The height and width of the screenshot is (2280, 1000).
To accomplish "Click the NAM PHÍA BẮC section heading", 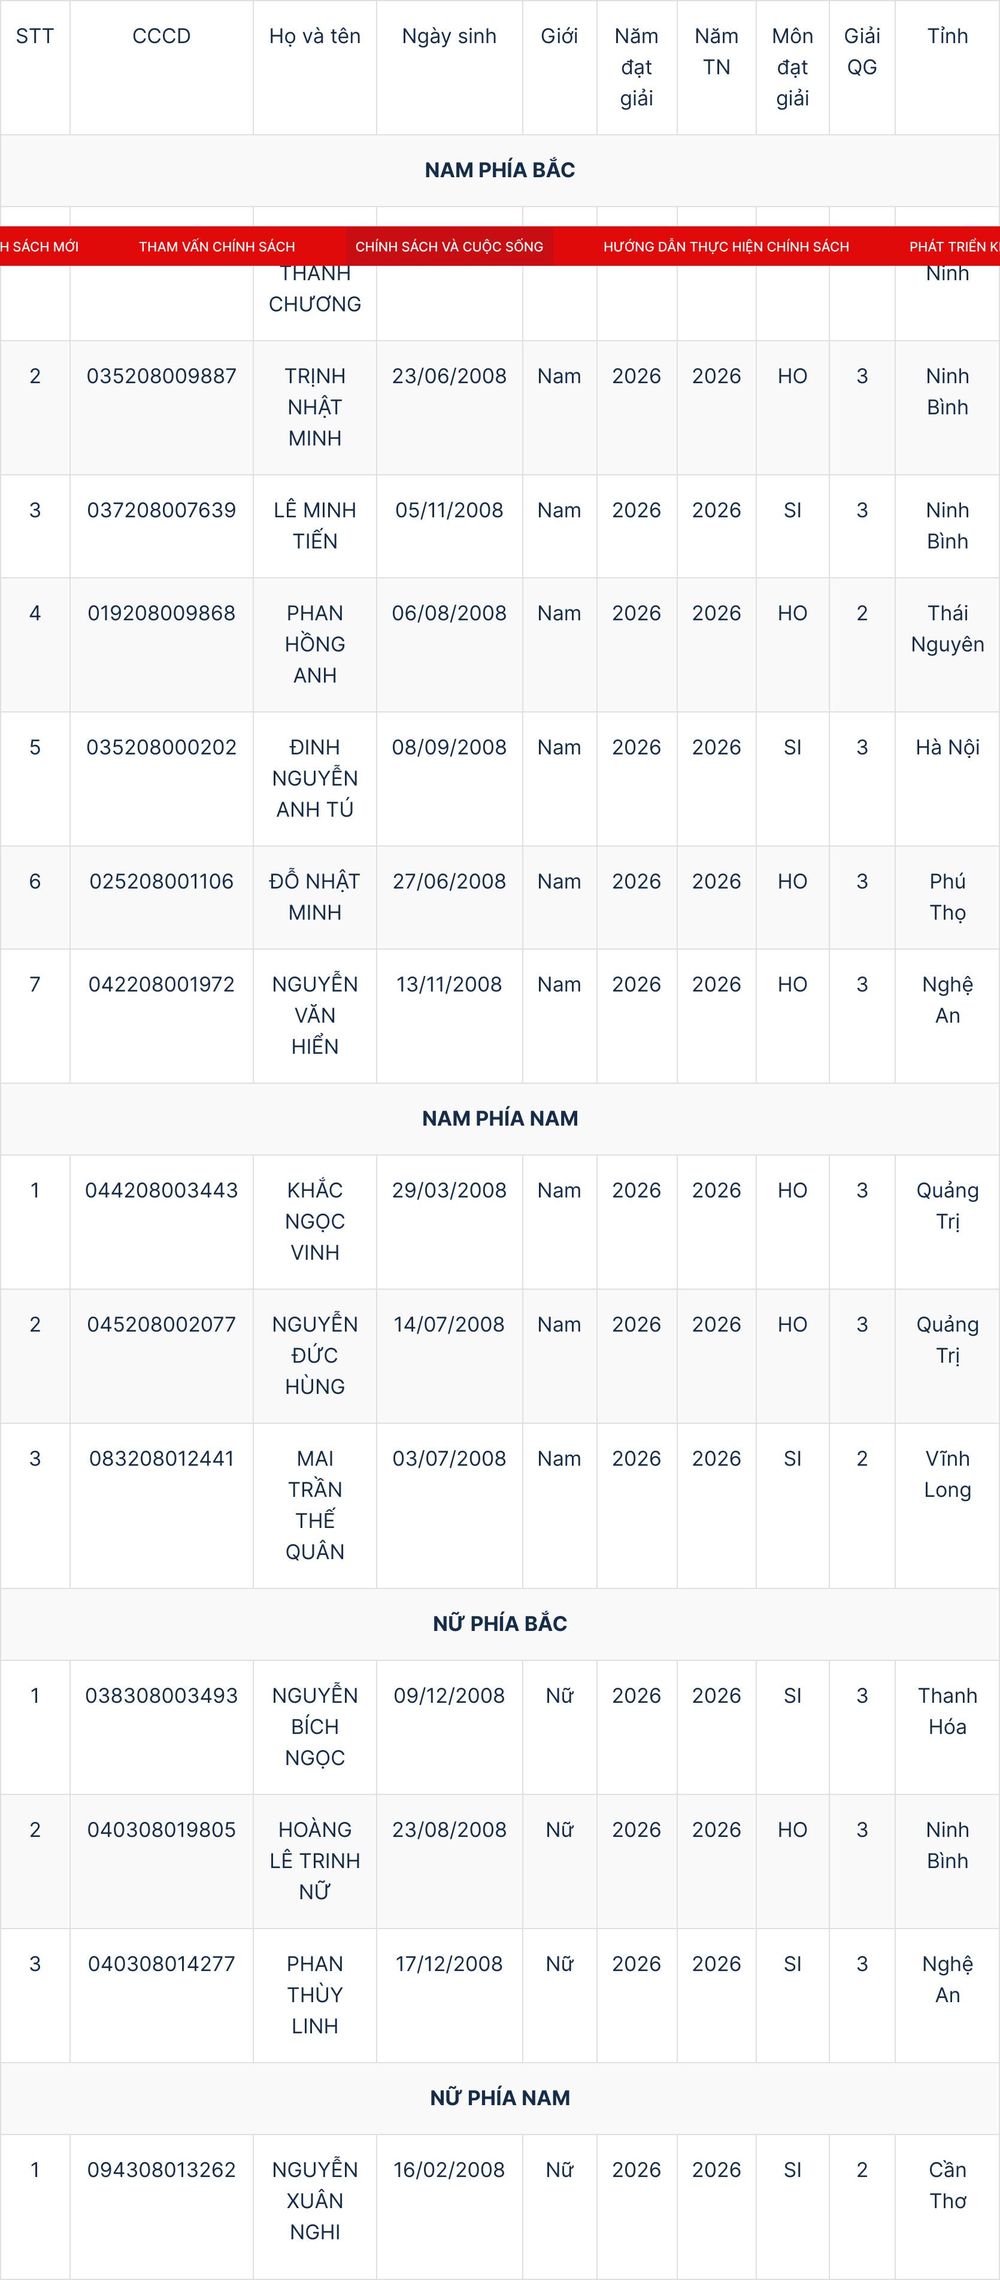I will coord(500,170).
